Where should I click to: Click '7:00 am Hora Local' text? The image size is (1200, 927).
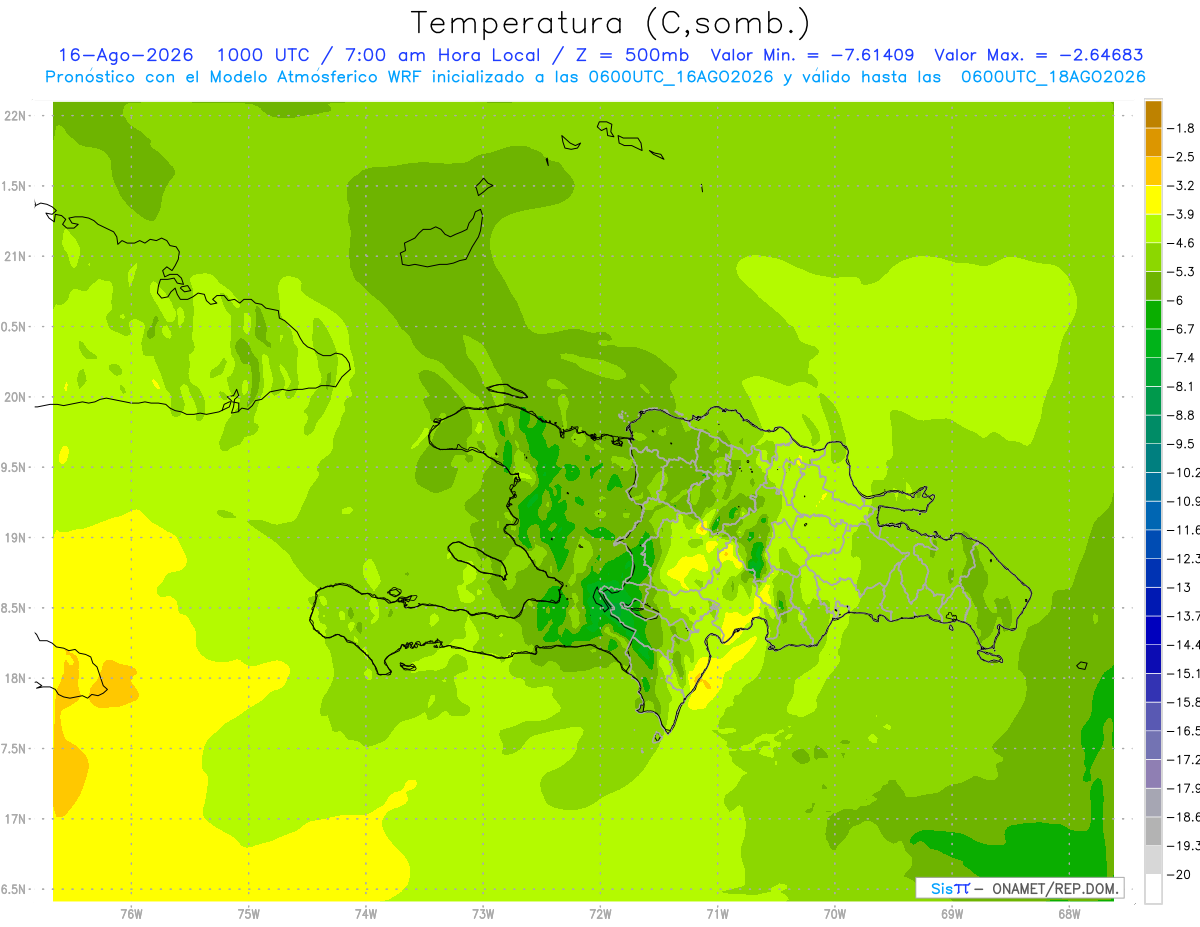click(x=442, y=56)
